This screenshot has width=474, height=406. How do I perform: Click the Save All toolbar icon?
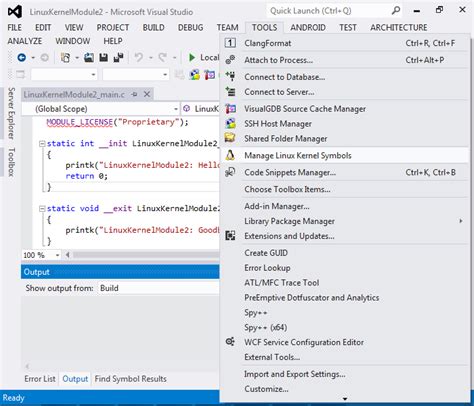point(118,58)
